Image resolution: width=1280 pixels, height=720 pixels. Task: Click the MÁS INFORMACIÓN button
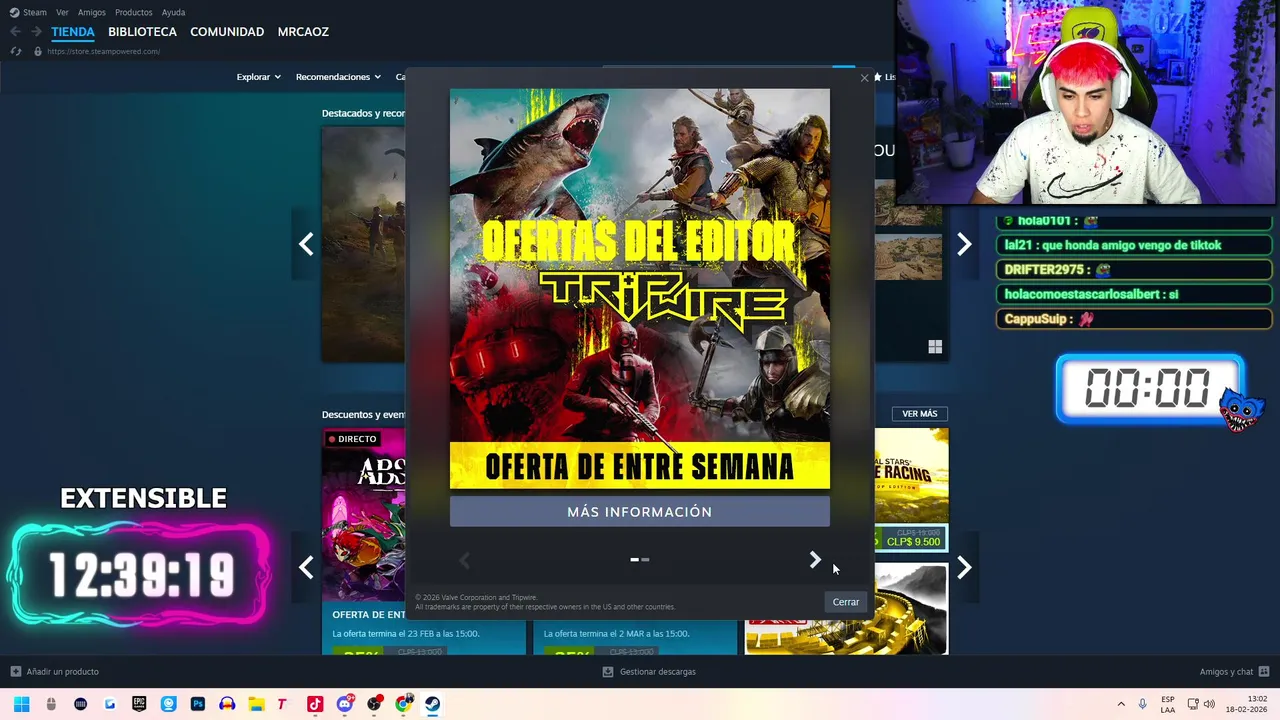point(640,512)
